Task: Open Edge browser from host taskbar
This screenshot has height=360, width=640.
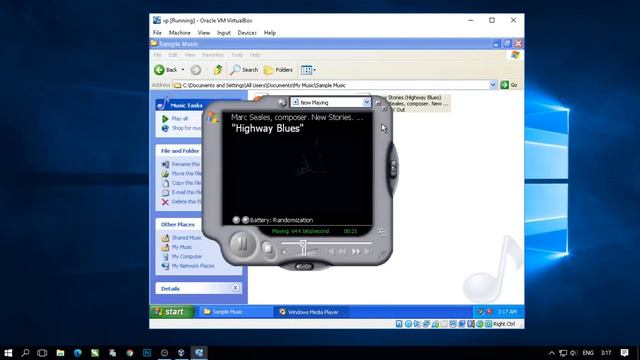Action: coord(78,353)
